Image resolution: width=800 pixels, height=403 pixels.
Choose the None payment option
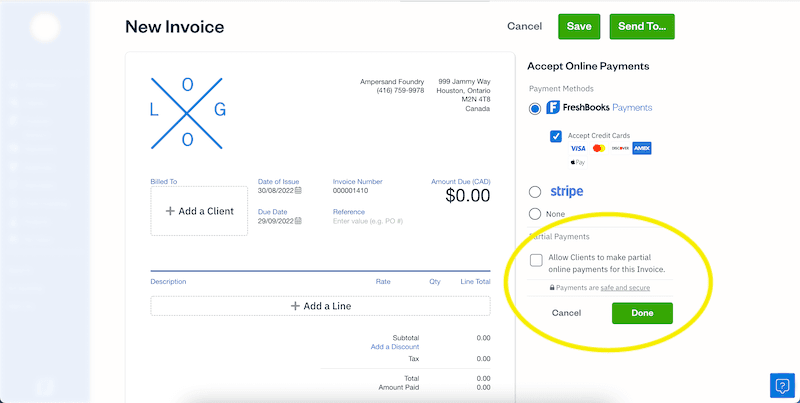(x=536, y=214)
